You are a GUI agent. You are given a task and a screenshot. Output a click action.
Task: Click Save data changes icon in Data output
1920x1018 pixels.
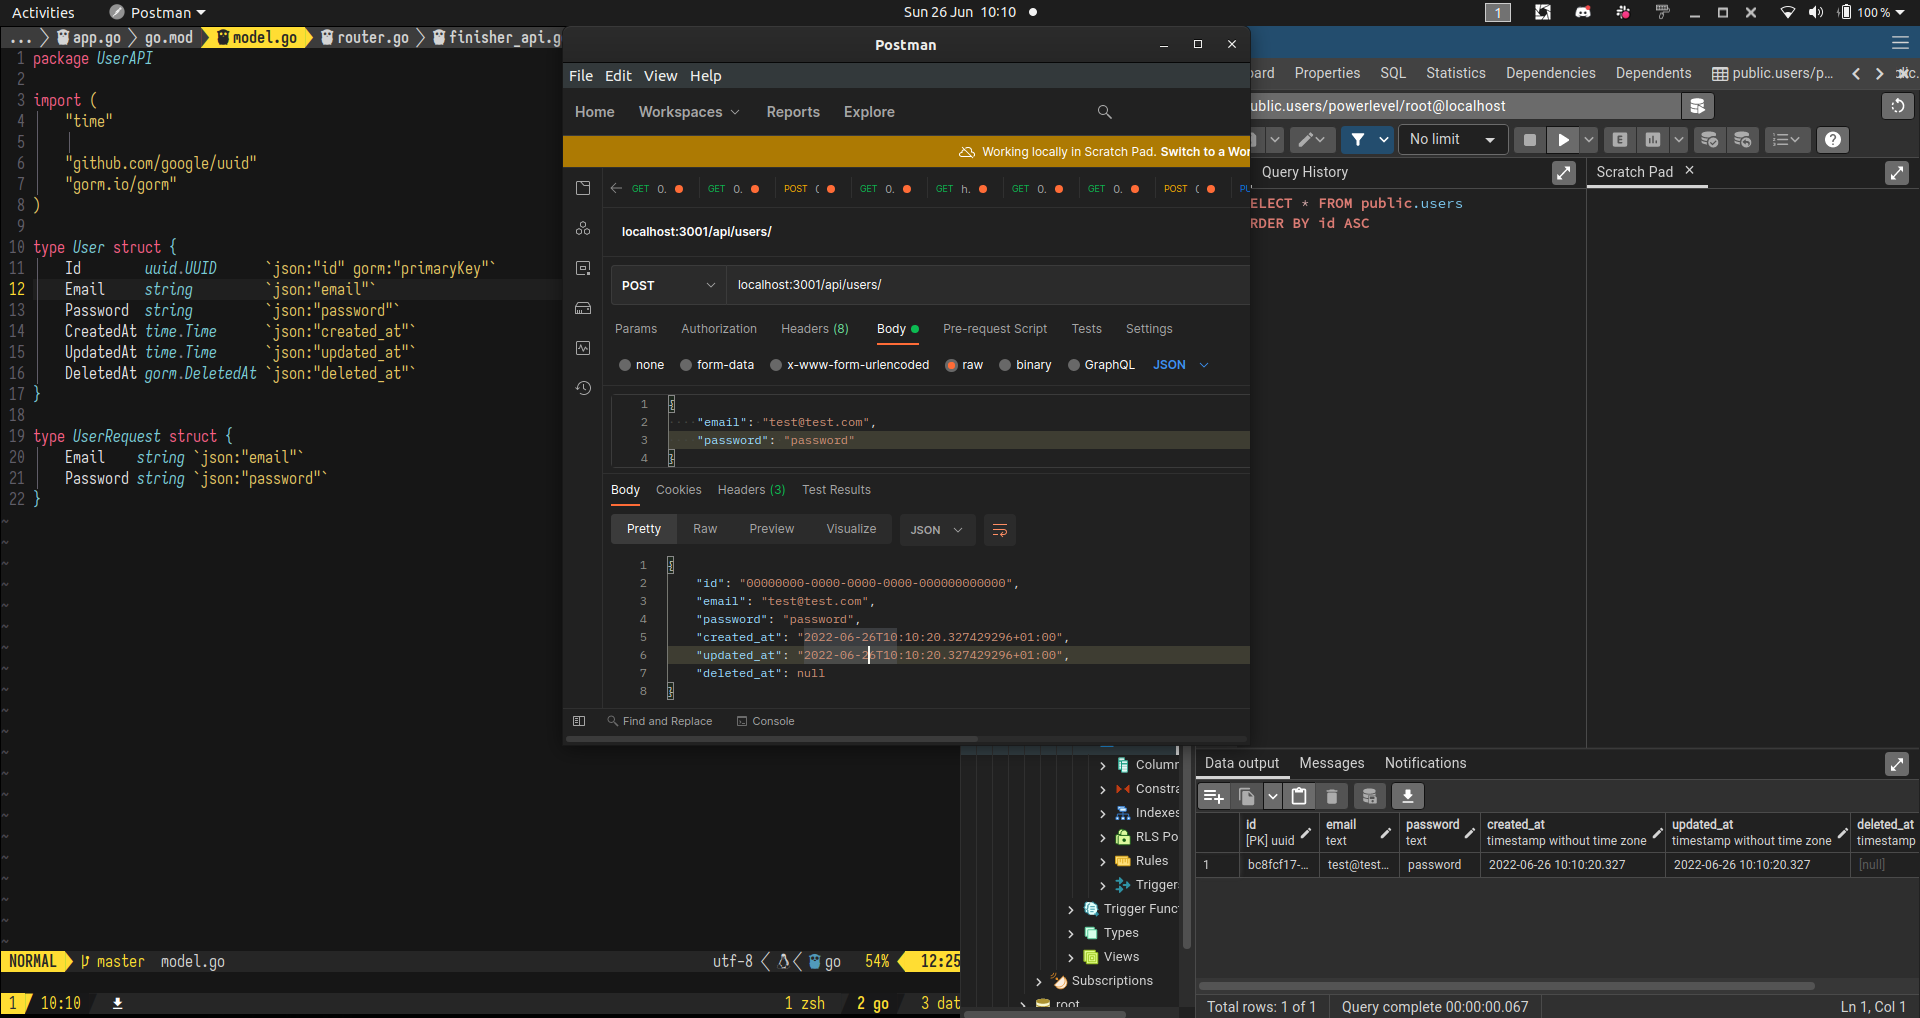(1370, 796)
